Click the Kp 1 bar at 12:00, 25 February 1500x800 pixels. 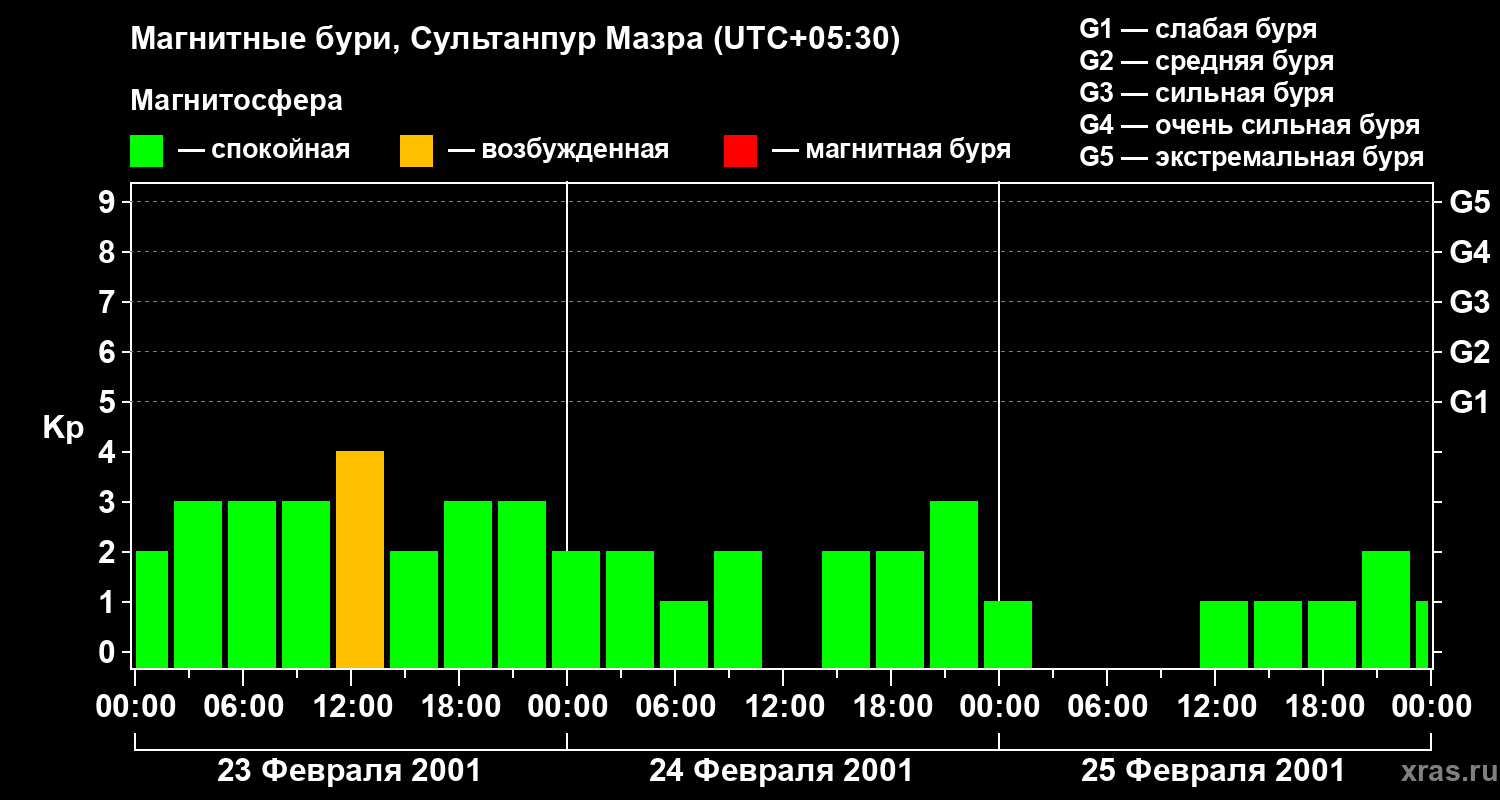point(1224,635)
